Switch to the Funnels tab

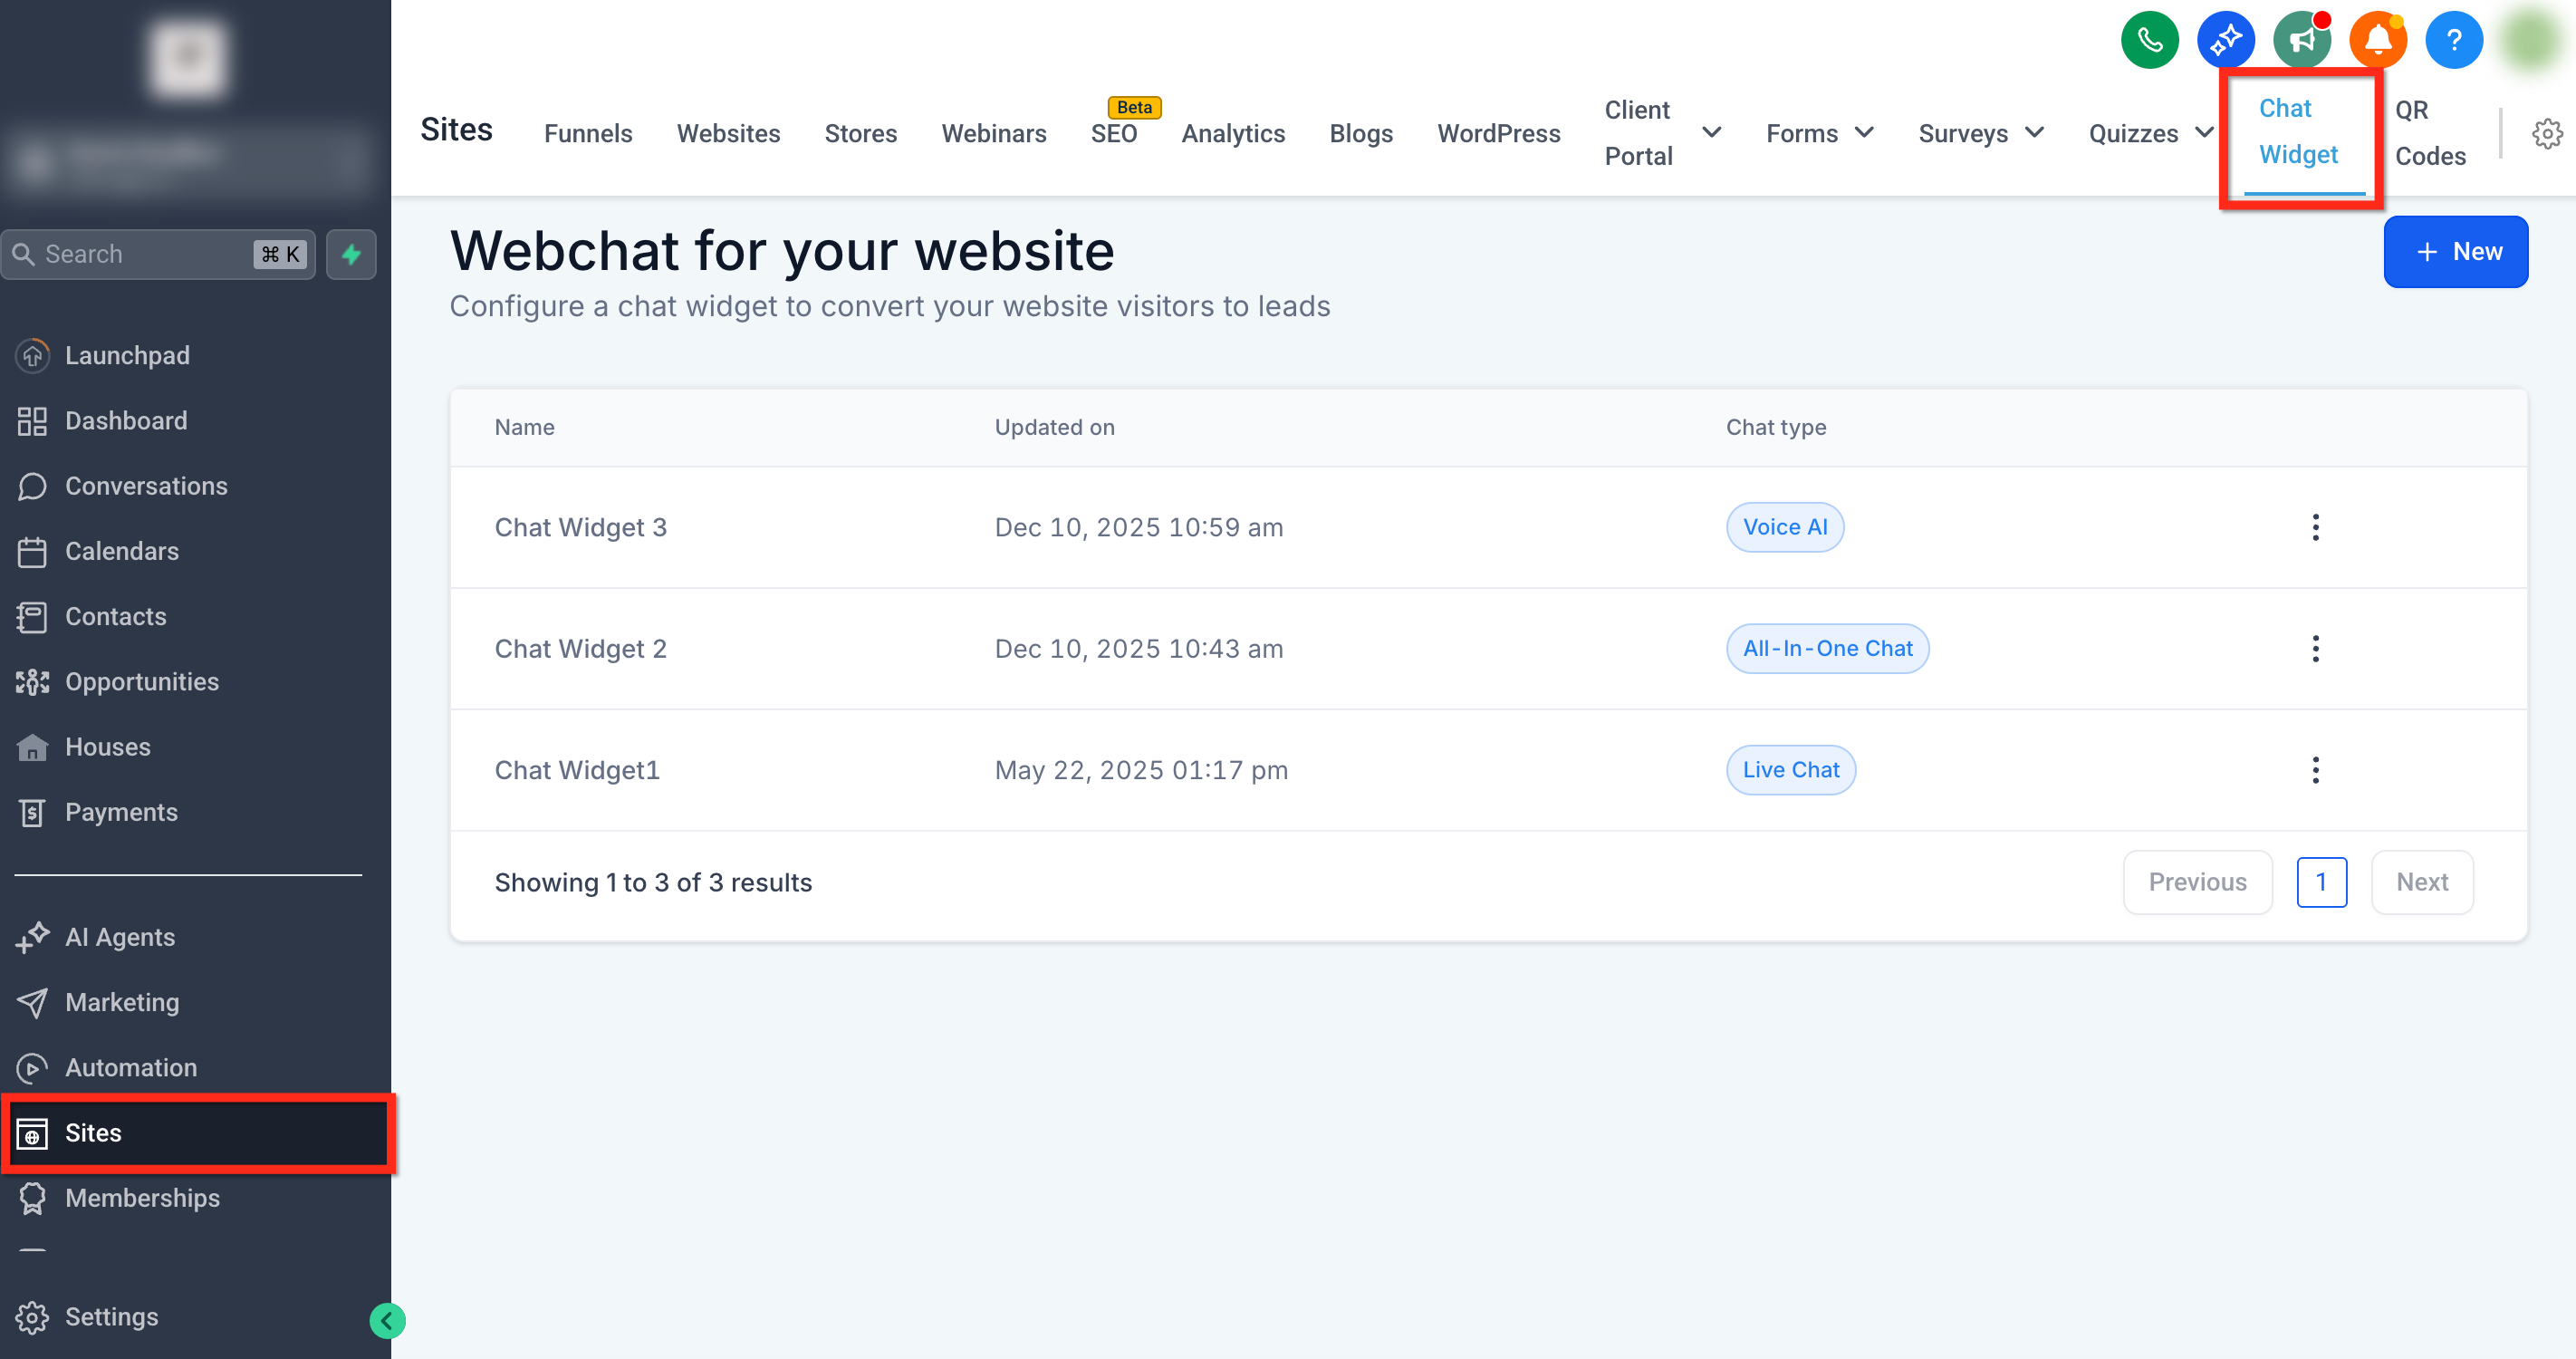[x=588, y=133]
